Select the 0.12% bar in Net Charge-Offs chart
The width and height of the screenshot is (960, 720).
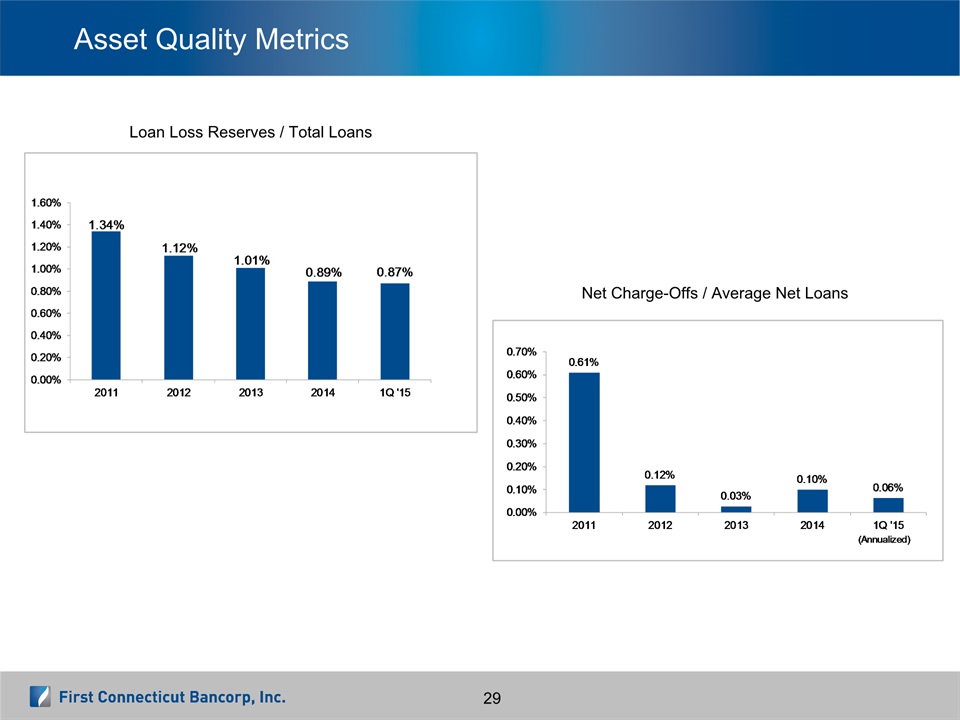pos(660,498)
